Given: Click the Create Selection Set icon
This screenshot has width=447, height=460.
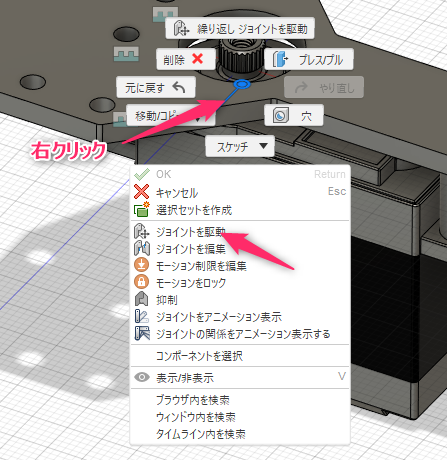Looking at the screenshot, I should pos(142,210).
